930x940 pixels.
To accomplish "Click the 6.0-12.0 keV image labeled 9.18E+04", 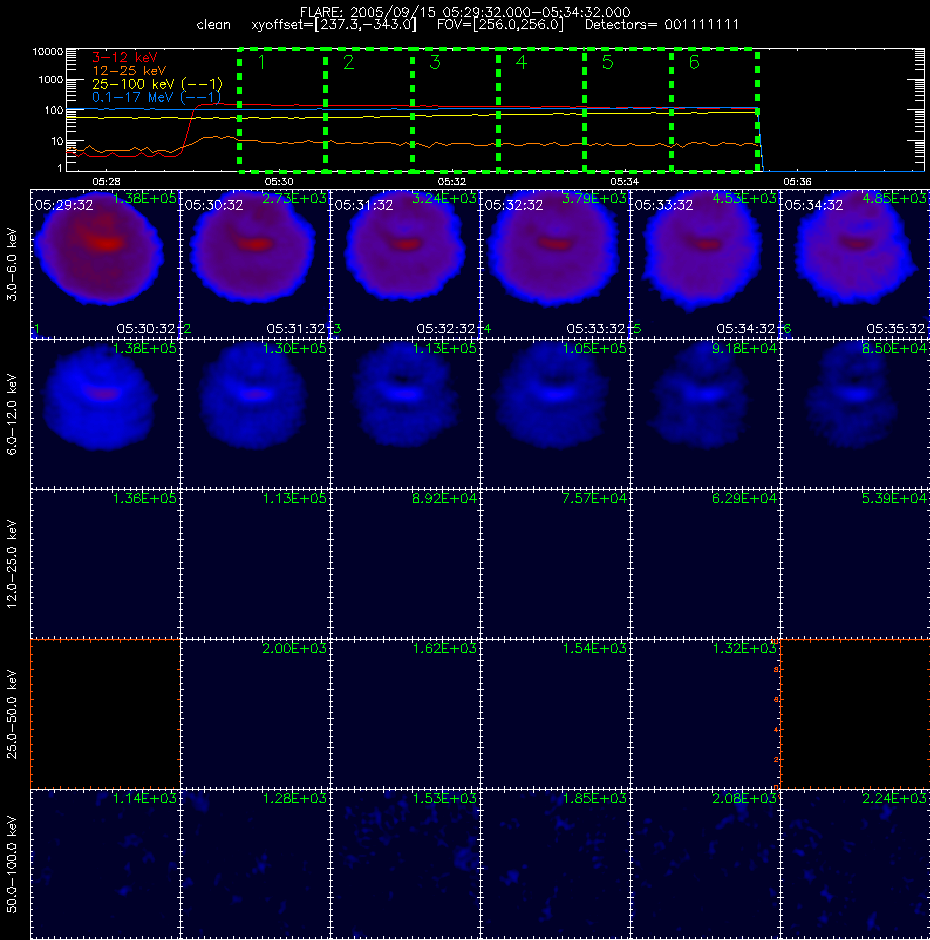I will [705, 414].
